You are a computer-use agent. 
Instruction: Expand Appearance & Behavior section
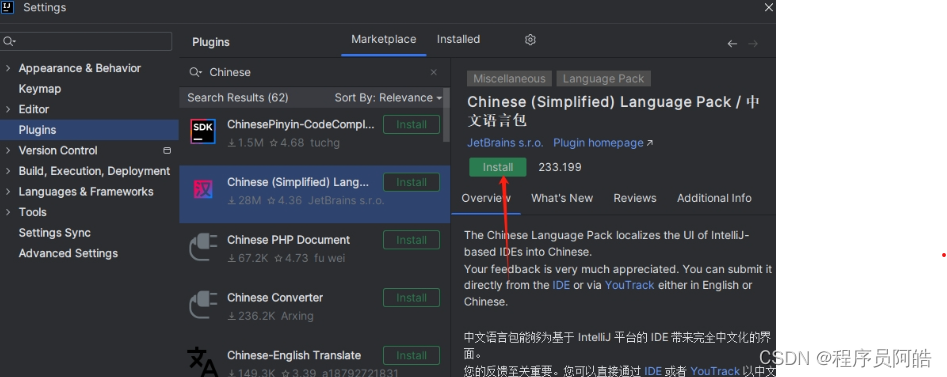(x=8, y=68)
